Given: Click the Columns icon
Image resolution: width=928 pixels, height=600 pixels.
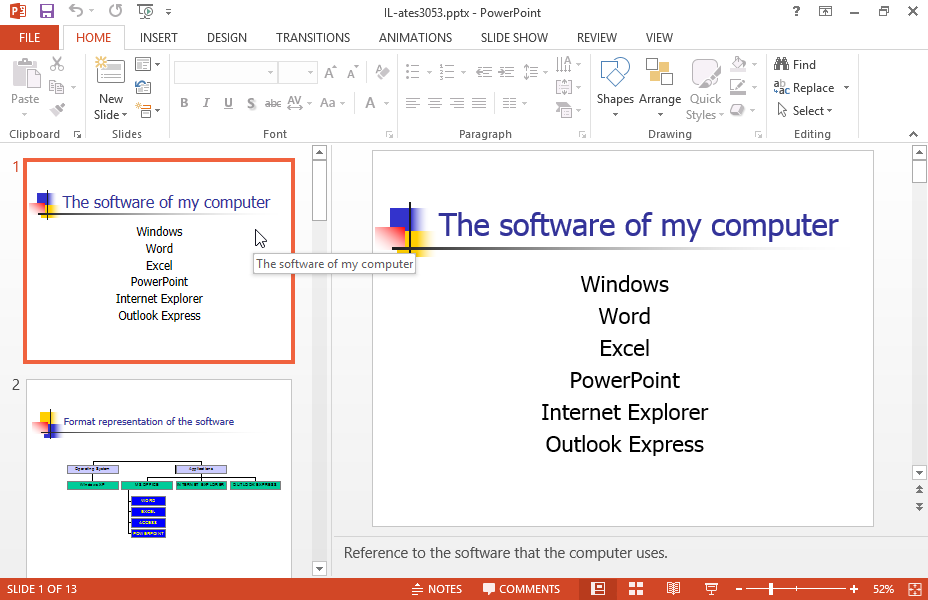Looking at the screenshot, I should [510, 103].
